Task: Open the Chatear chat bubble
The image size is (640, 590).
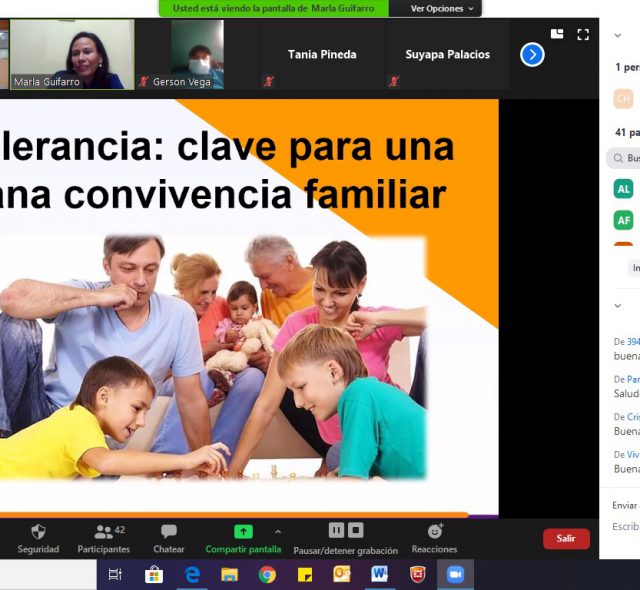Action: tap(169, 532)
